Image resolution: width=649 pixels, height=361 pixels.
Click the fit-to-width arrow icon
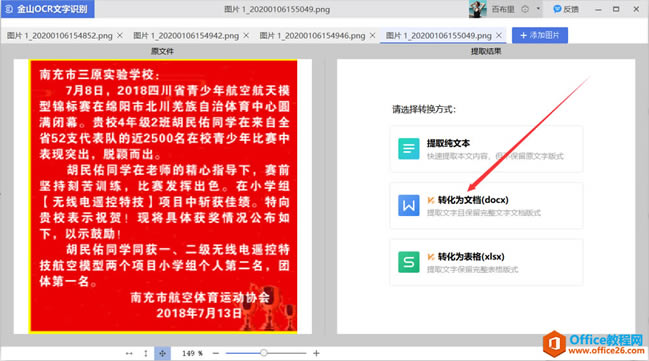(x=129, y=353)
